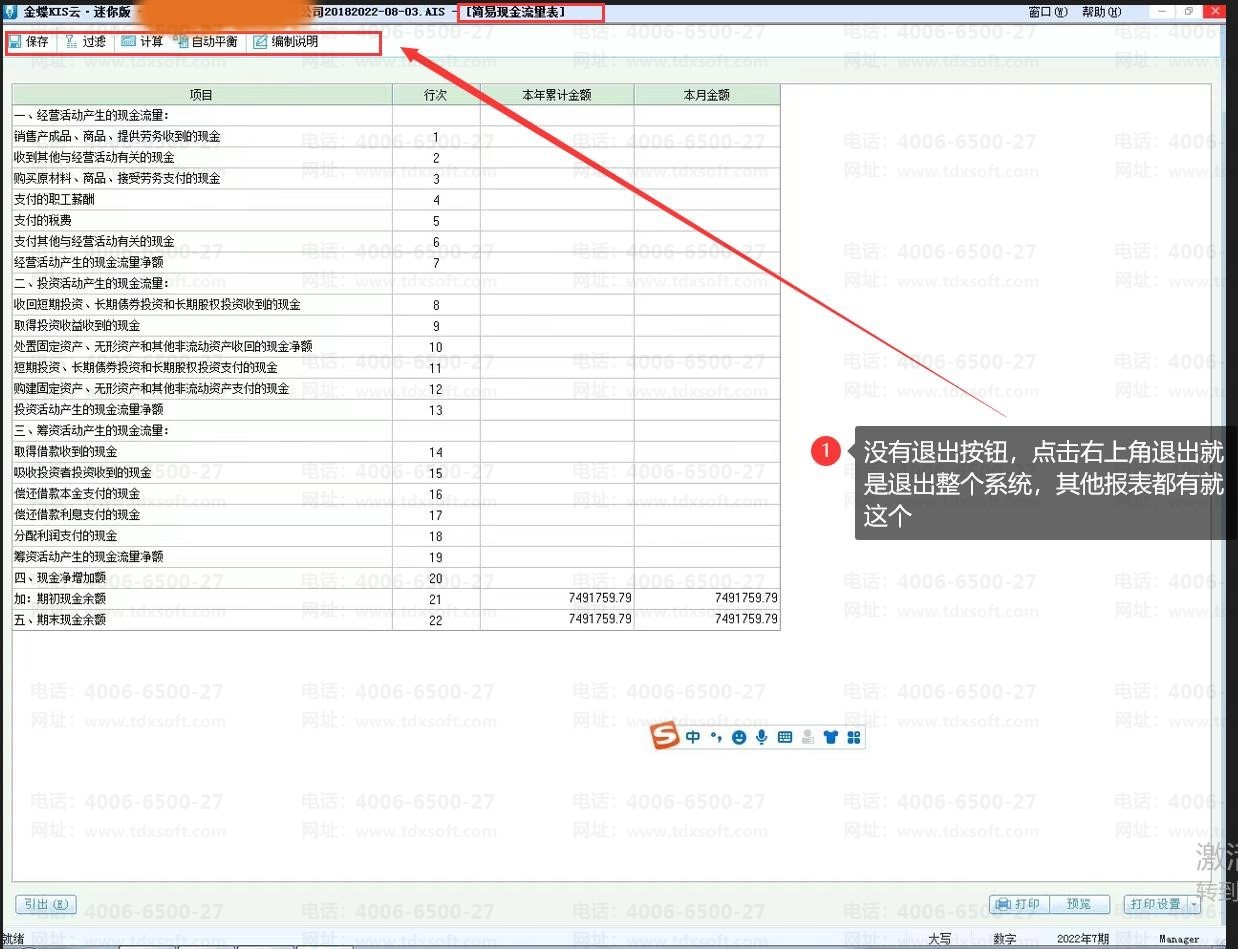Select row 五、期末现金余额
The width and height of the screenshot is (1238, 949).
[396, 620]
